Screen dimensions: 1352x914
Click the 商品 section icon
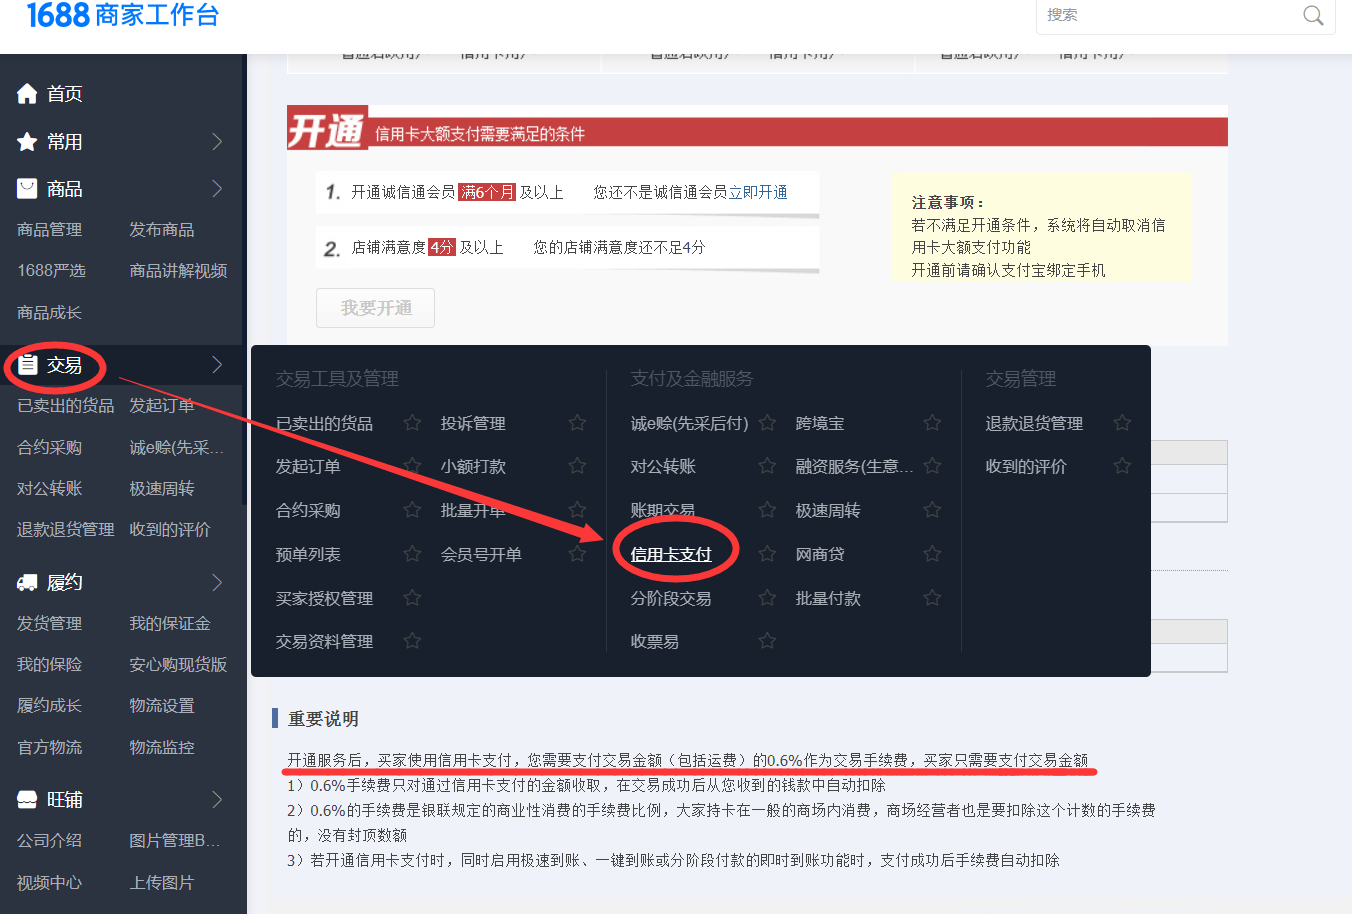[27, 189]
